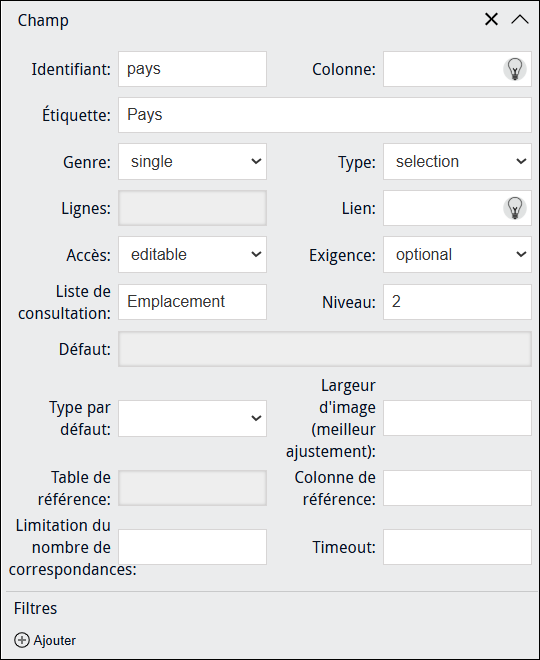This screenshot has height=660, width=540.
Task: Open the Exigence dropdown showing optional
Action: (457, 254)
